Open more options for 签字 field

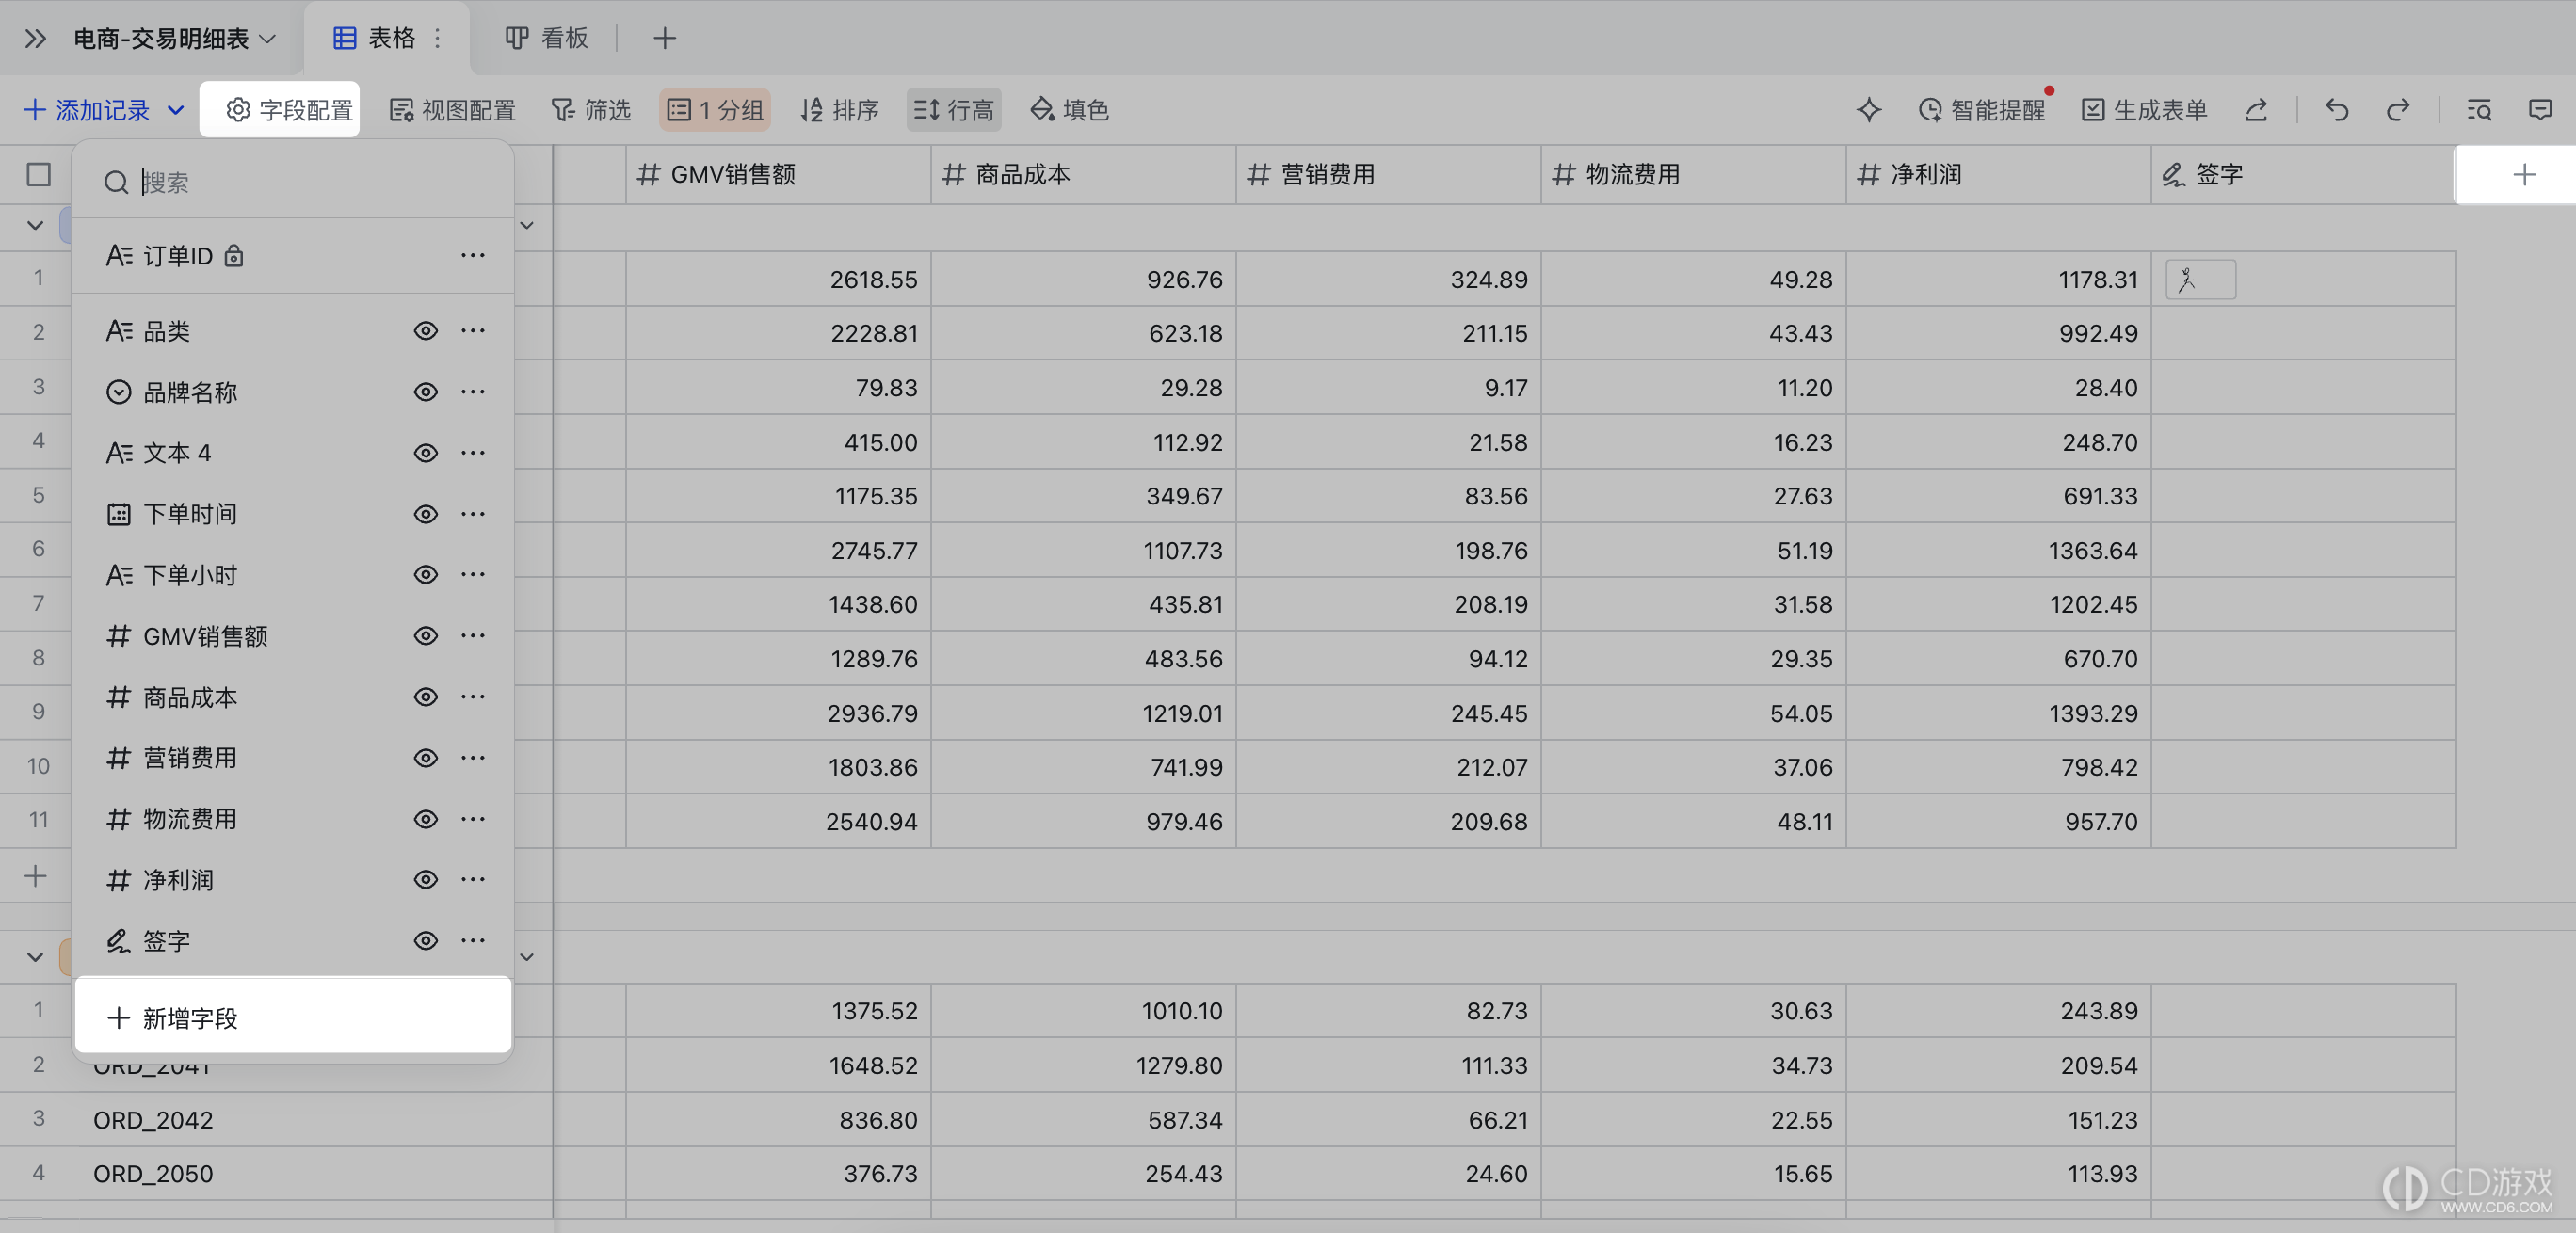pyautogui.click(x=473, y=940)
